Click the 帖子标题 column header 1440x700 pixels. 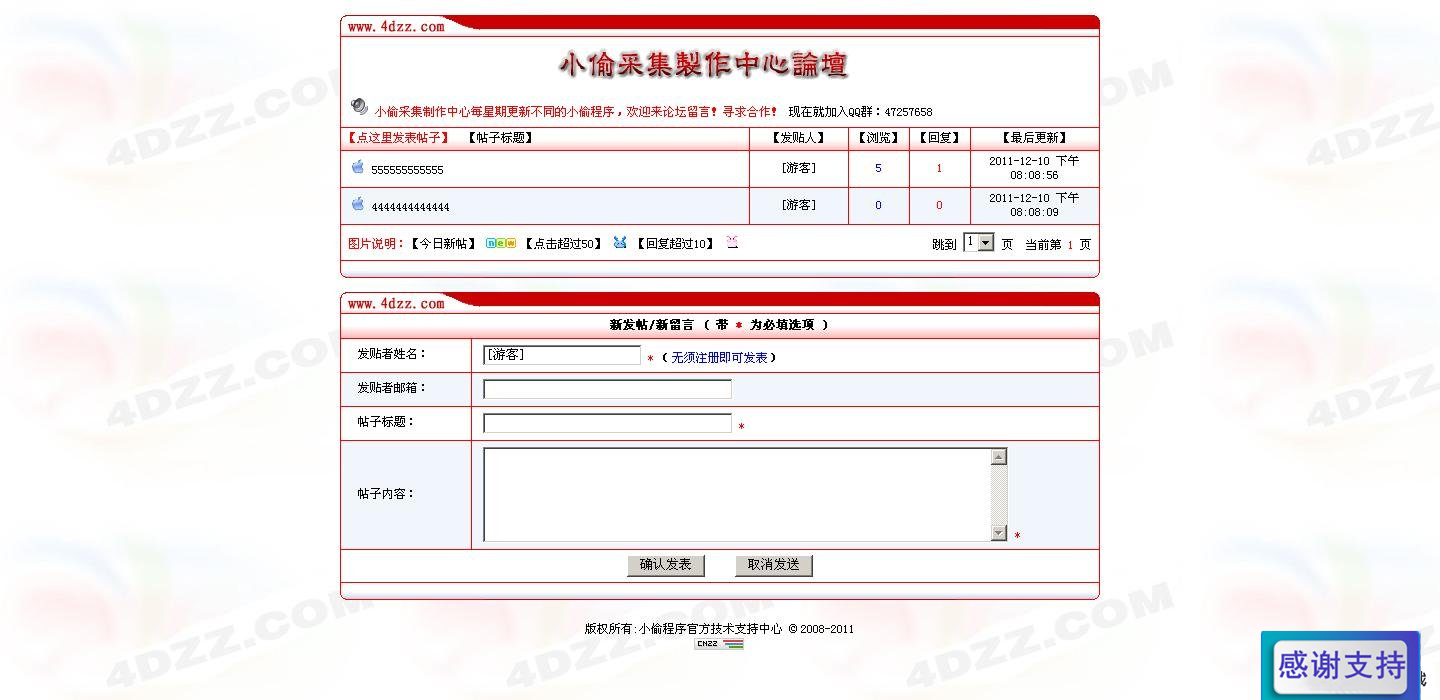point(501,138)
